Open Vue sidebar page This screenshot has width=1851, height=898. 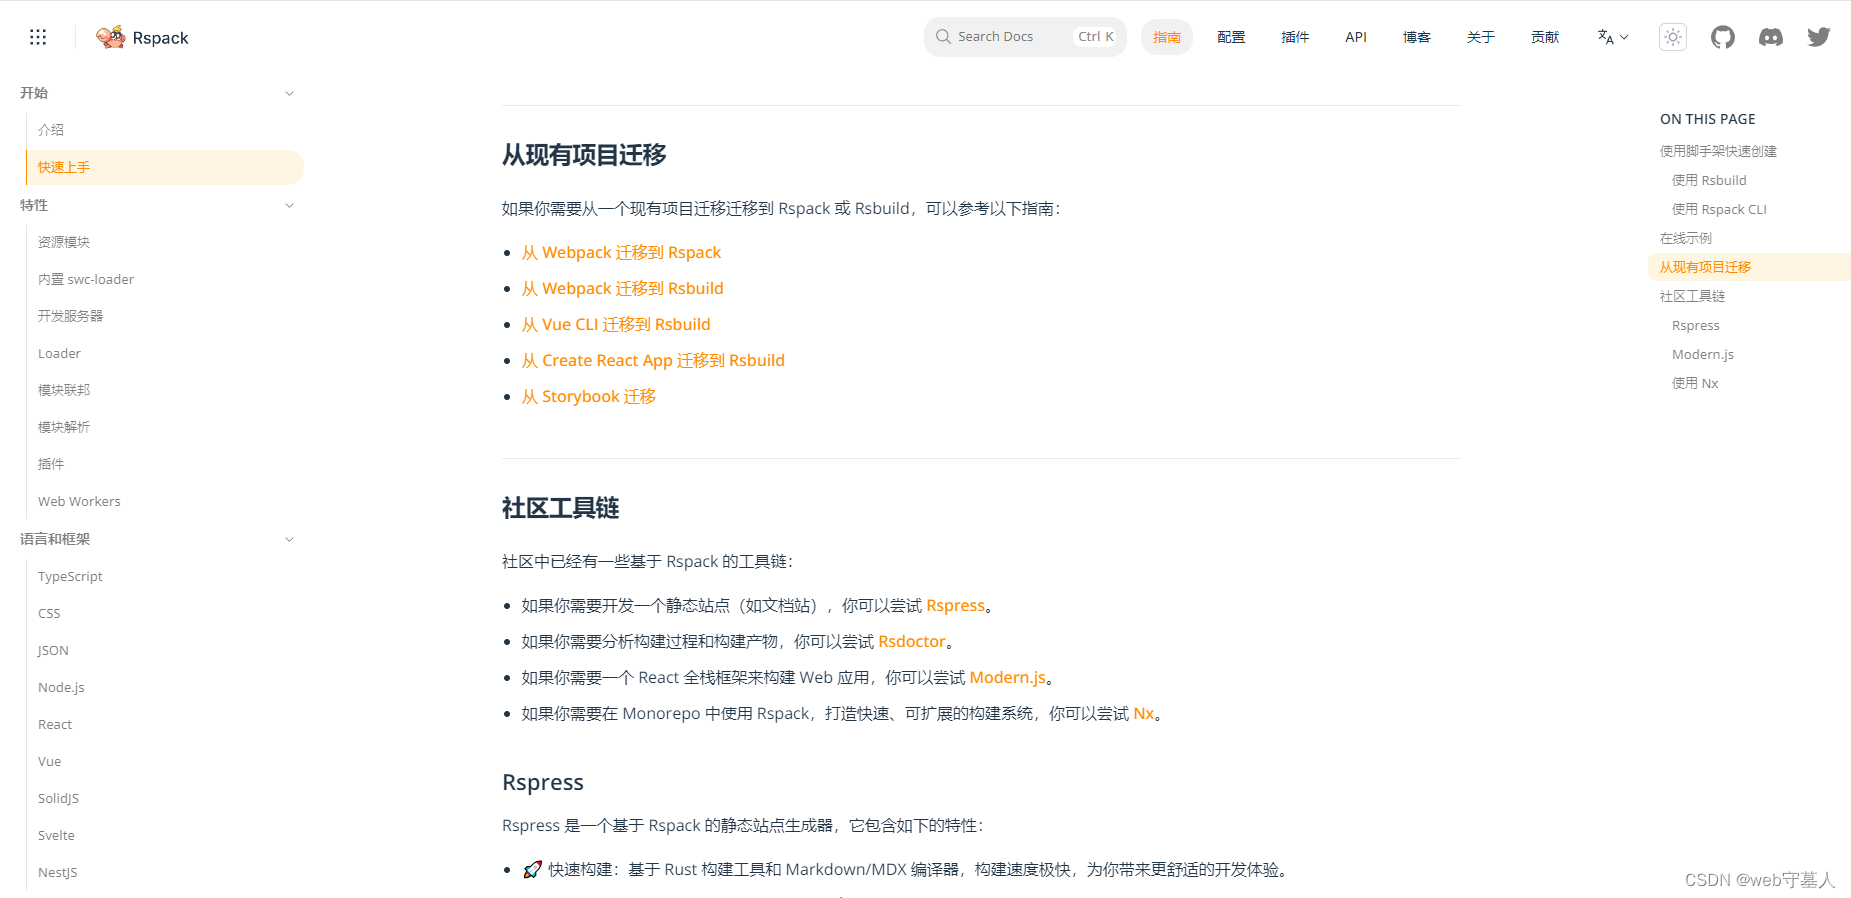click(49, 761)
